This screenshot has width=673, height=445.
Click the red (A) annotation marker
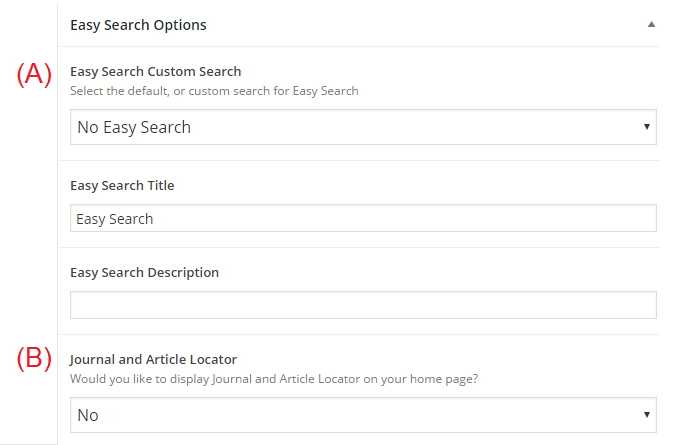(x=34, y=74)
